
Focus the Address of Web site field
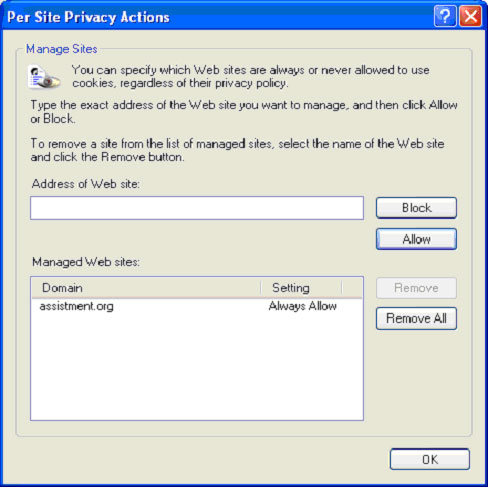click(x=197, y=208)
